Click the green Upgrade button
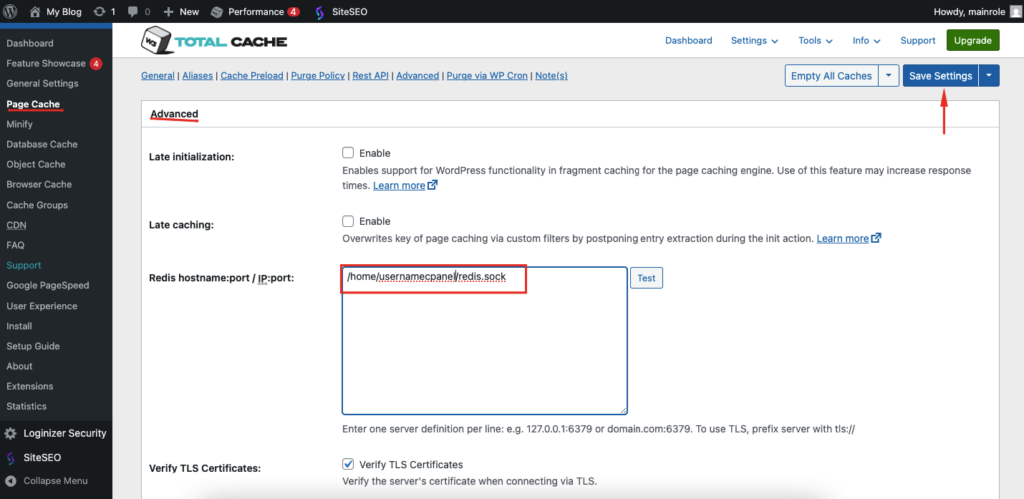1024x499 pixels. click(x=972, y=40)
